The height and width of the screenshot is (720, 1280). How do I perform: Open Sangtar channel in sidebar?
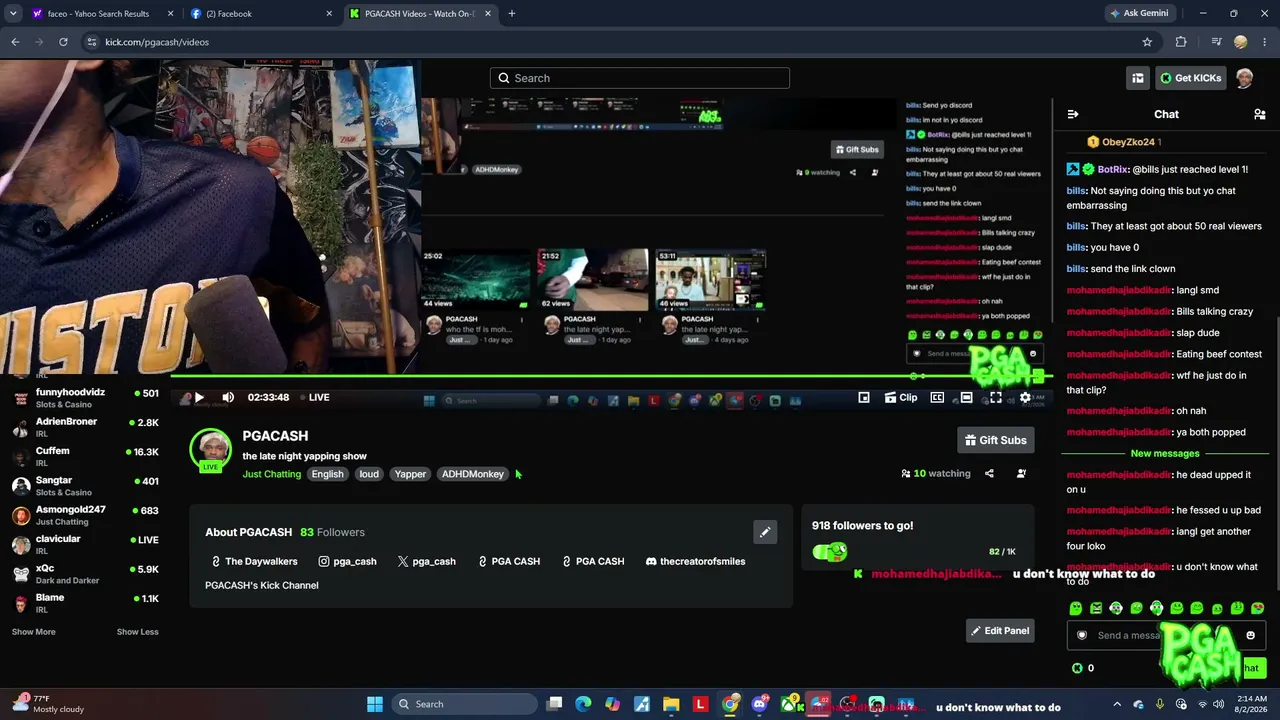(x=85, y=486)
